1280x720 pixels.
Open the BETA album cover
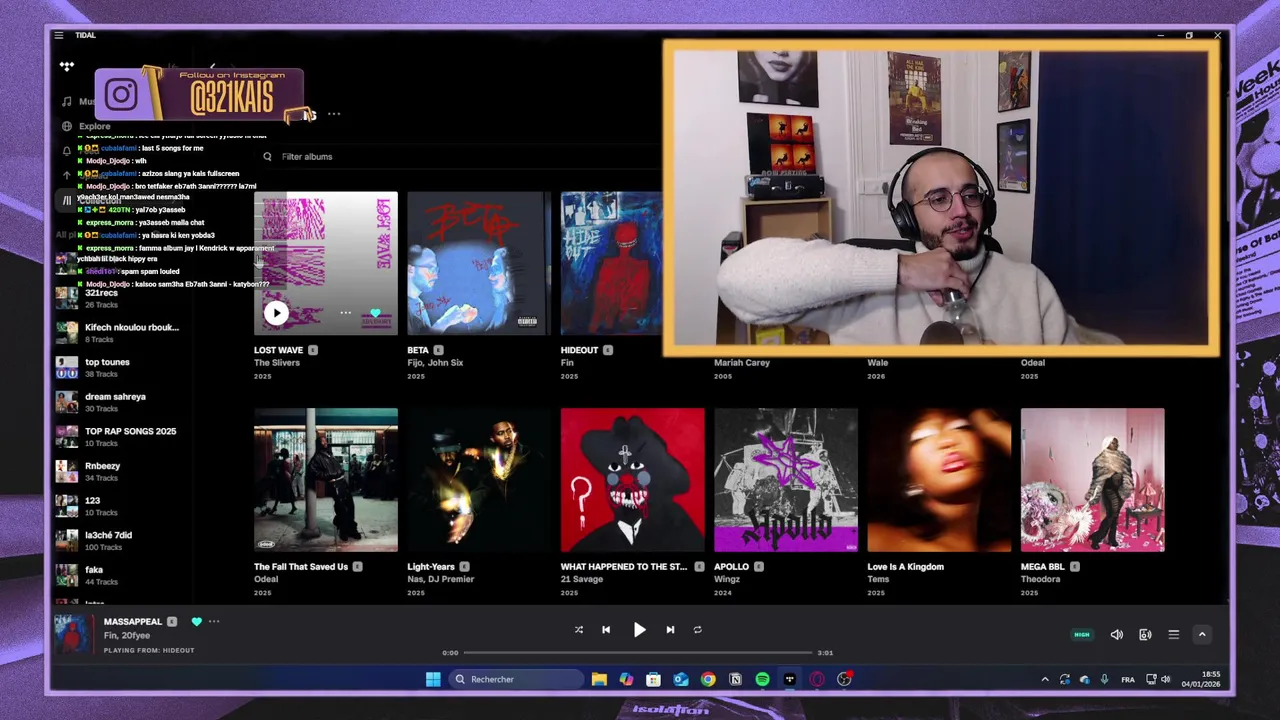[479, 264]
